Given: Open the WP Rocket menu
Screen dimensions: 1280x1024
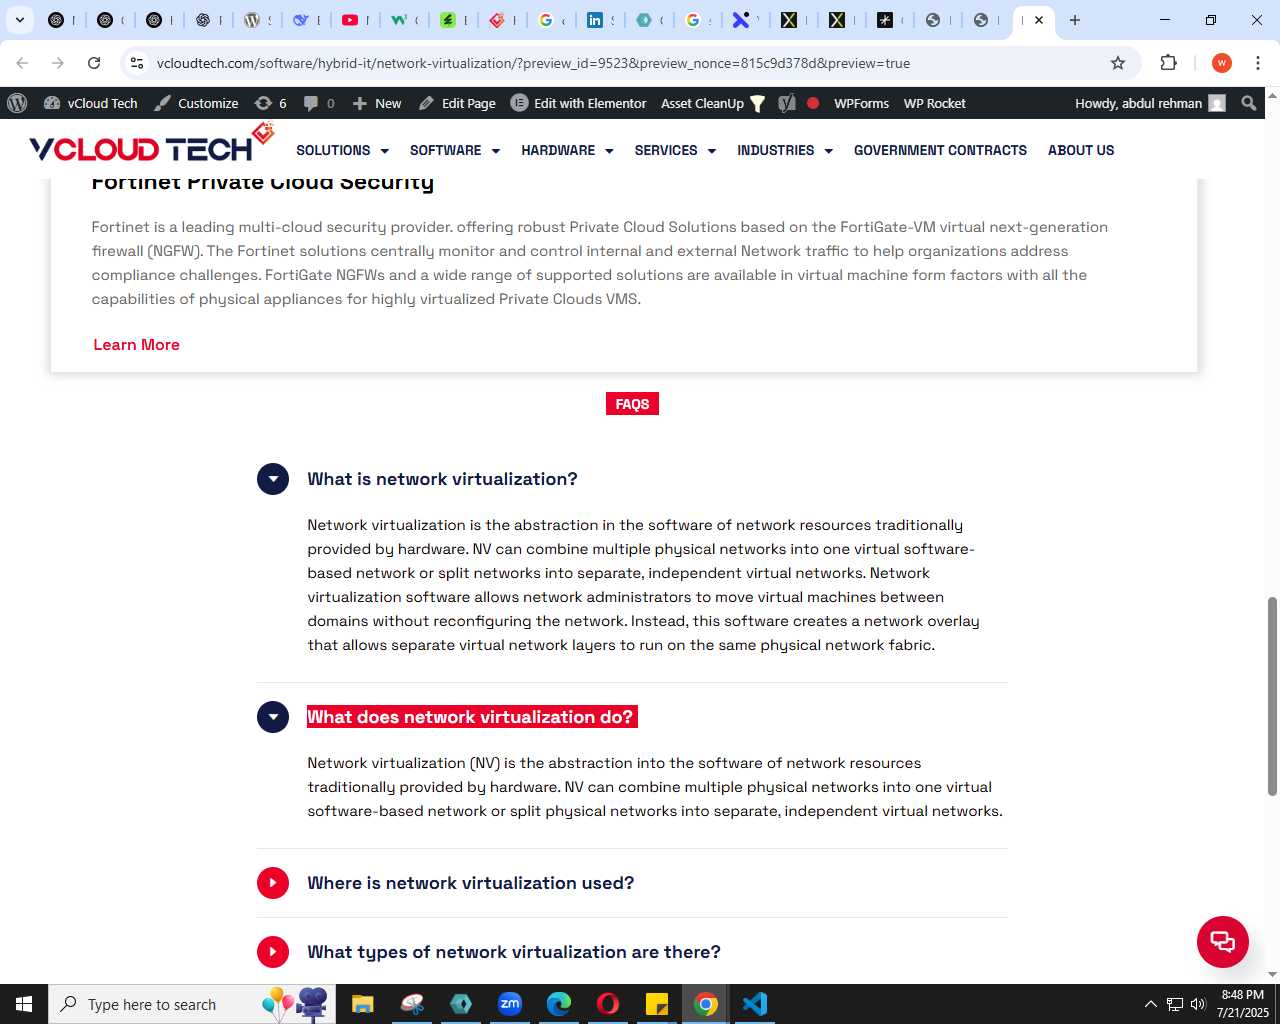Looking at the screenshot, I should coord(934,103).
